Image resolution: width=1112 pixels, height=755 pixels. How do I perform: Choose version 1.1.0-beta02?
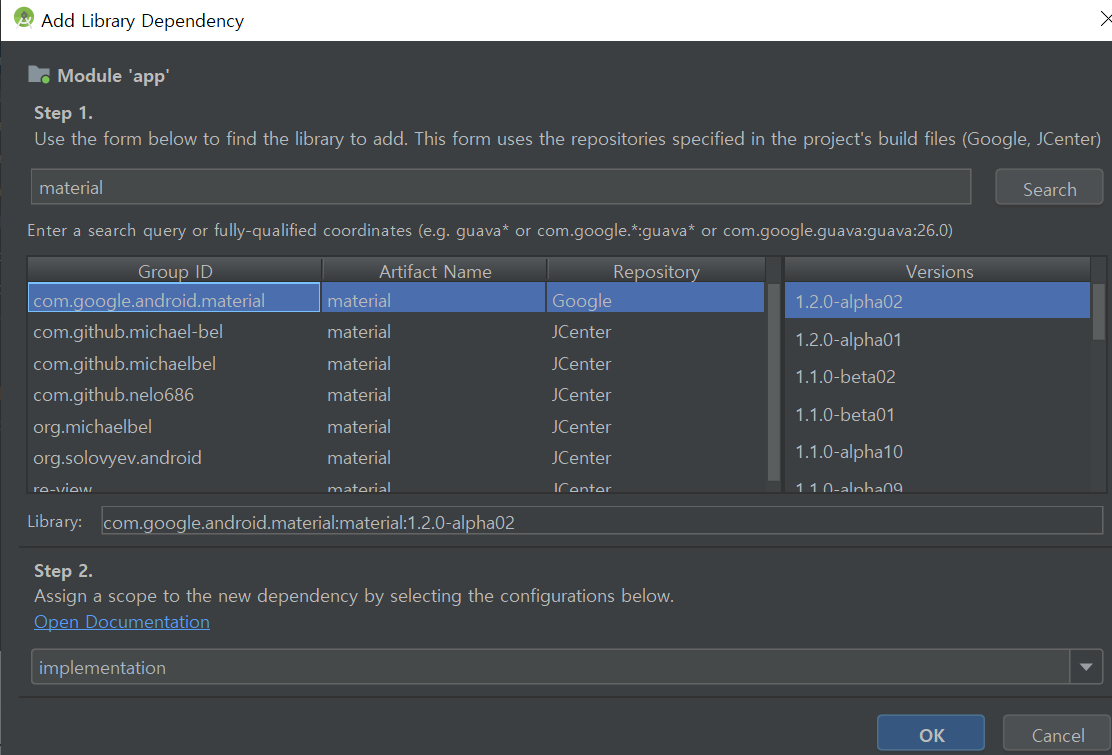(x=937, y=376)
